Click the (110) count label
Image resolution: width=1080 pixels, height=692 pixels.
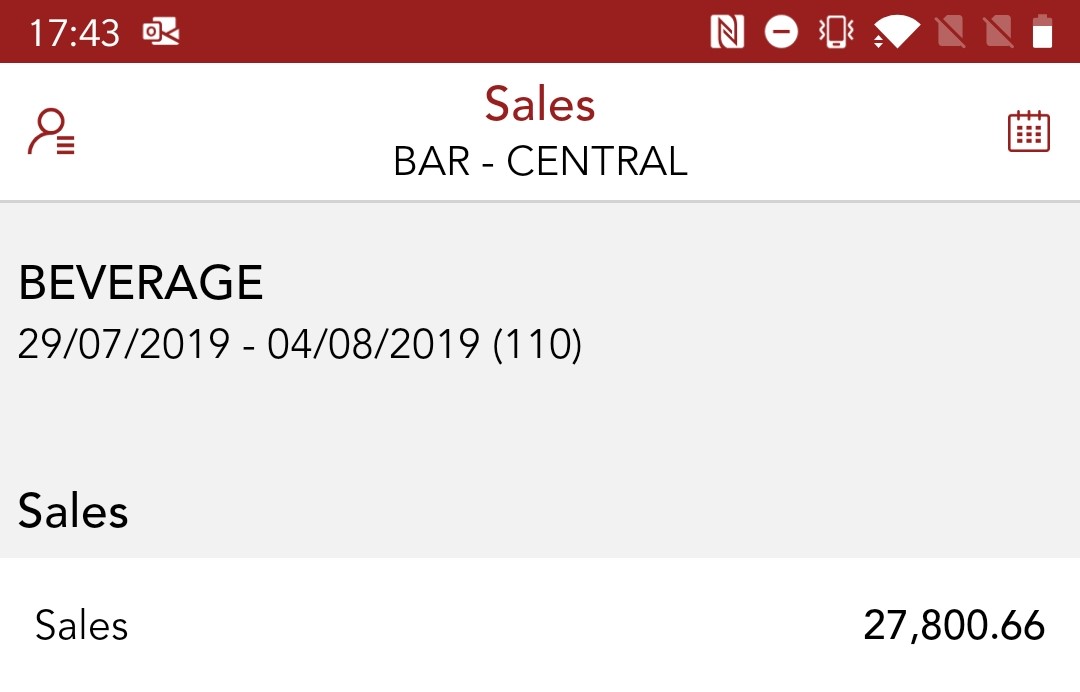tap(538, 345)
